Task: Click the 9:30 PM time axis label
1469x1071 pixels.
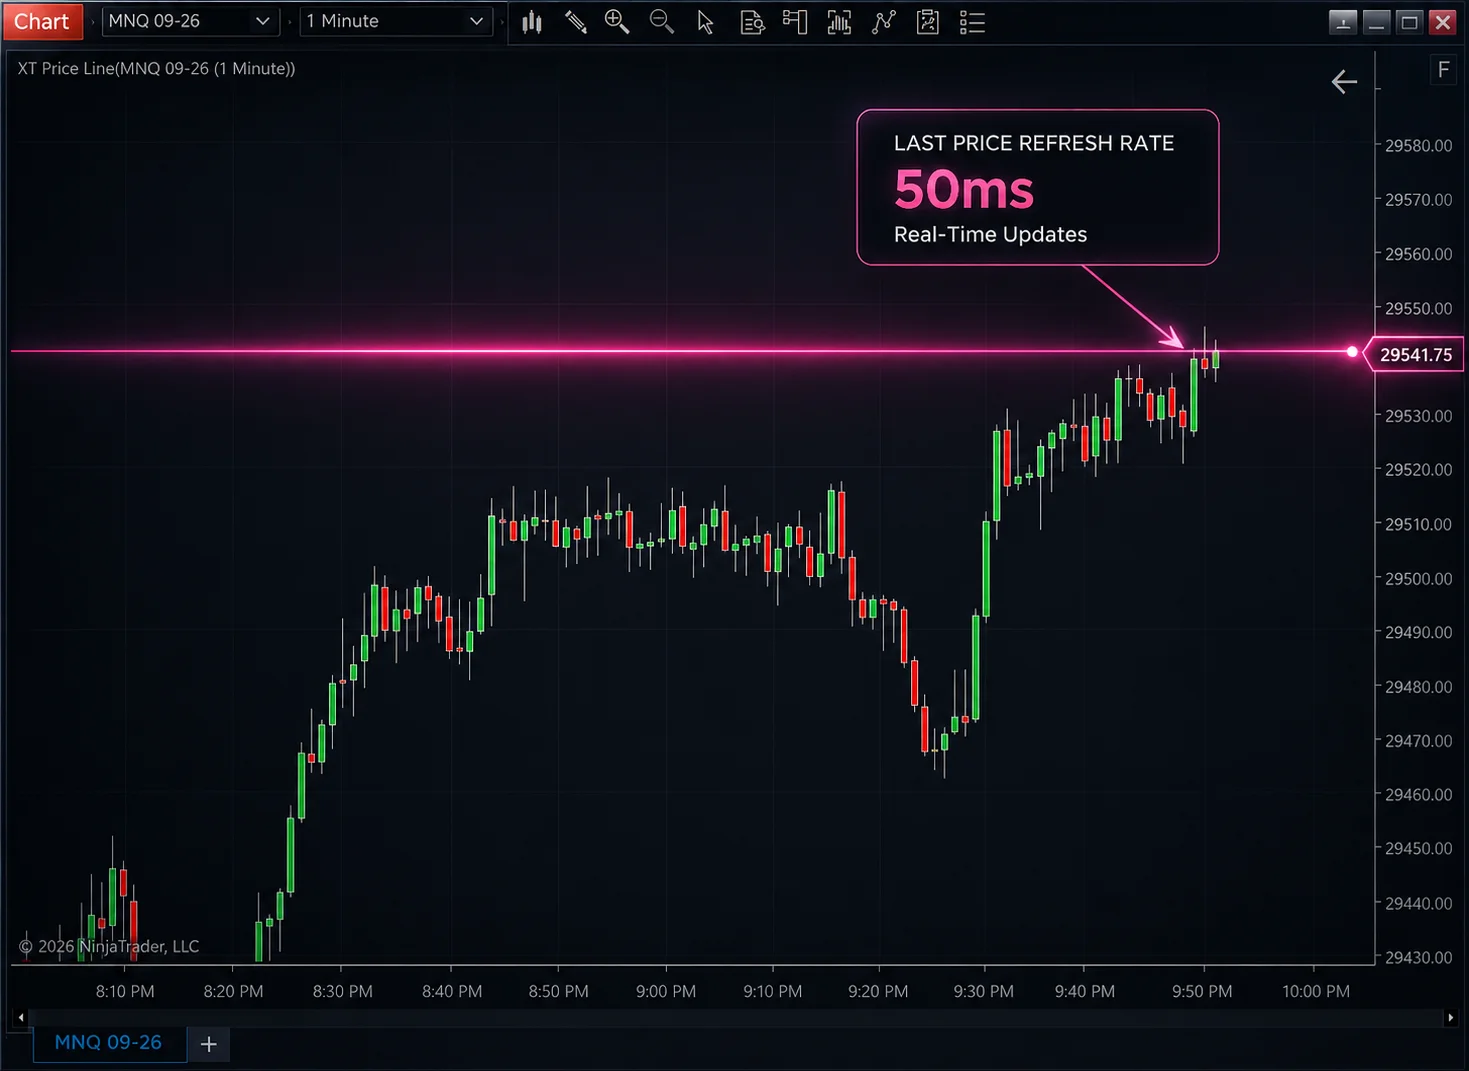Action: [983, 991]
